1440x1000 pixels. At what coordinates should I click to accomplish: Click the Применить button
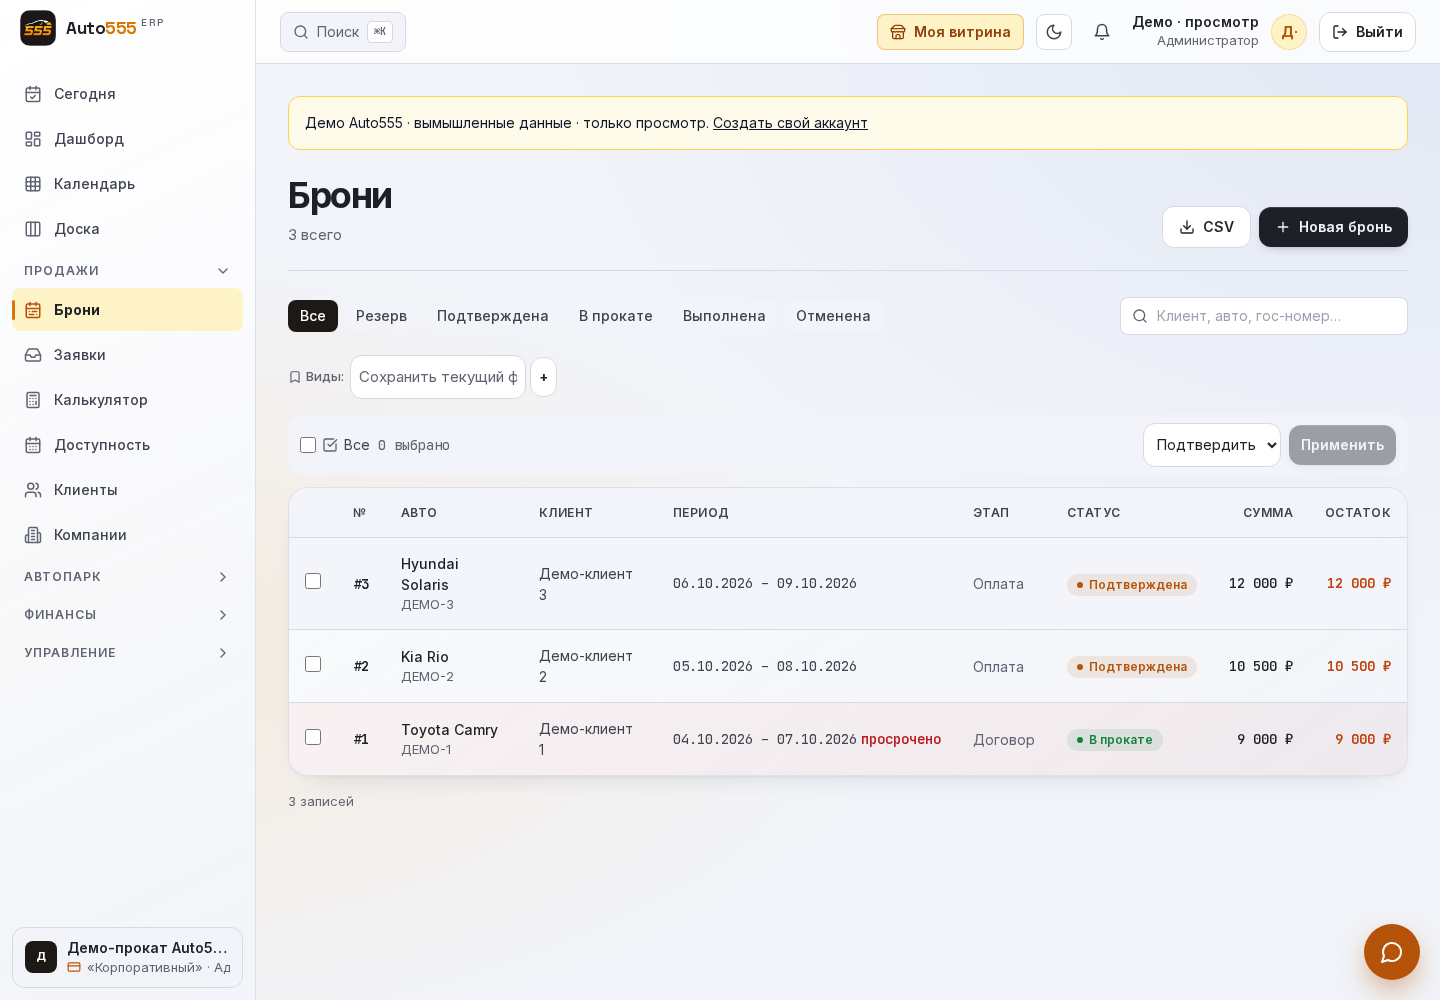(x=1342, y=445)
